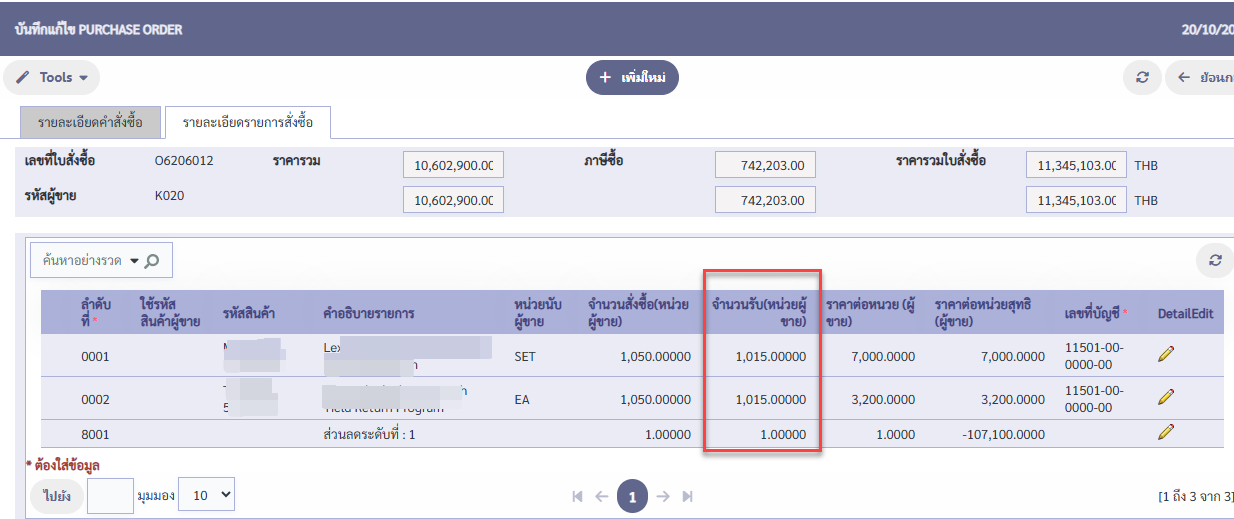This screenshot has width=1234, height=519.
Task: Switch to รายละเอียดคำสั่งซื้อ tab
Action: [x=90, y=122]
